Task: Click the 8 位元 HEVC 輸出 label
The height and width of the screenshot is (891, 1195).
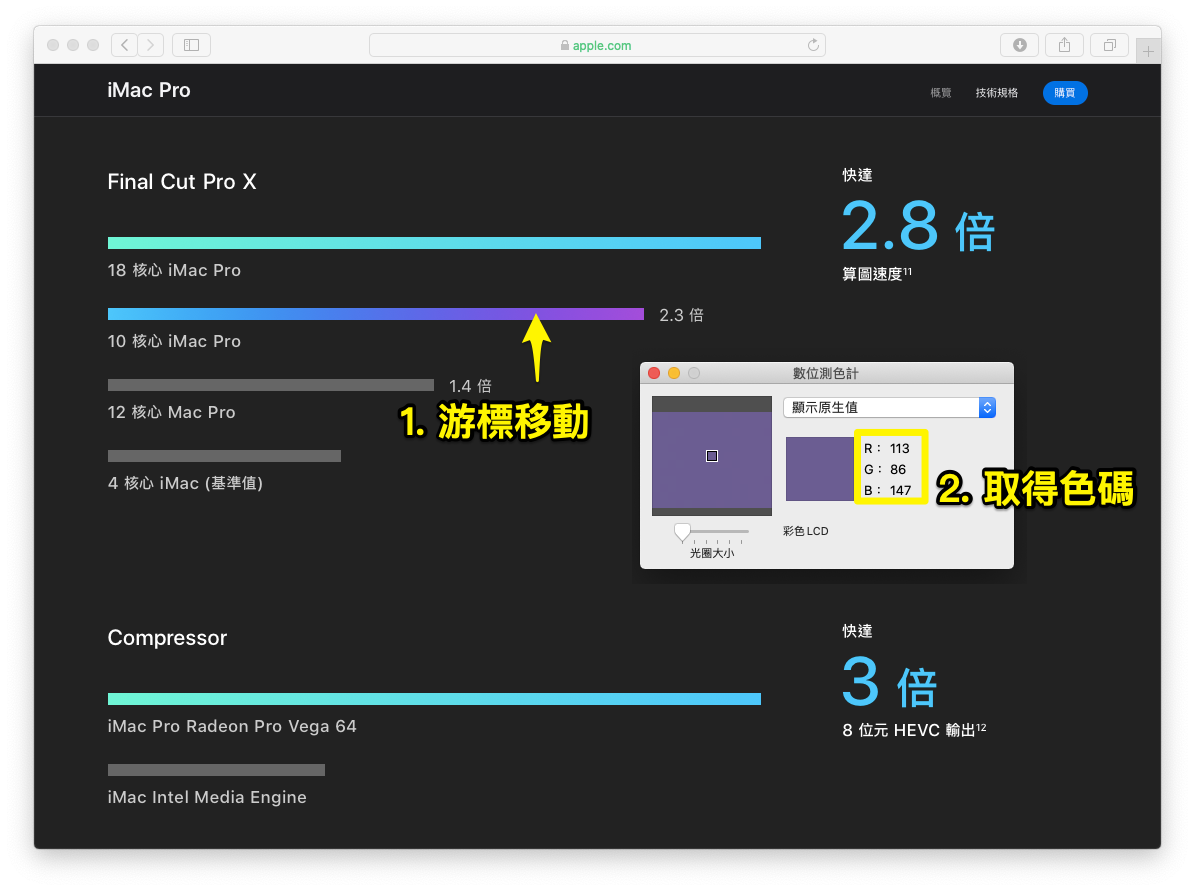Action: [x=915, y=730]
